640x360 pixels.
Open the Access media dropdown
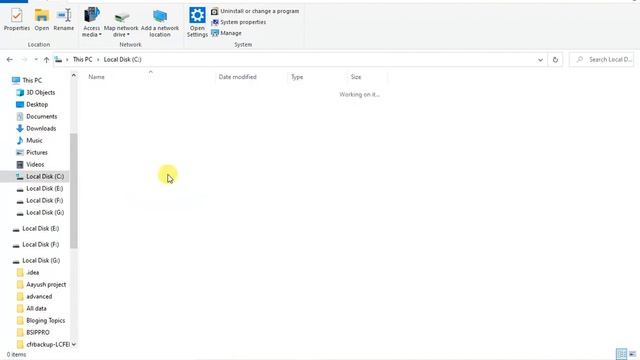point(91,23)
